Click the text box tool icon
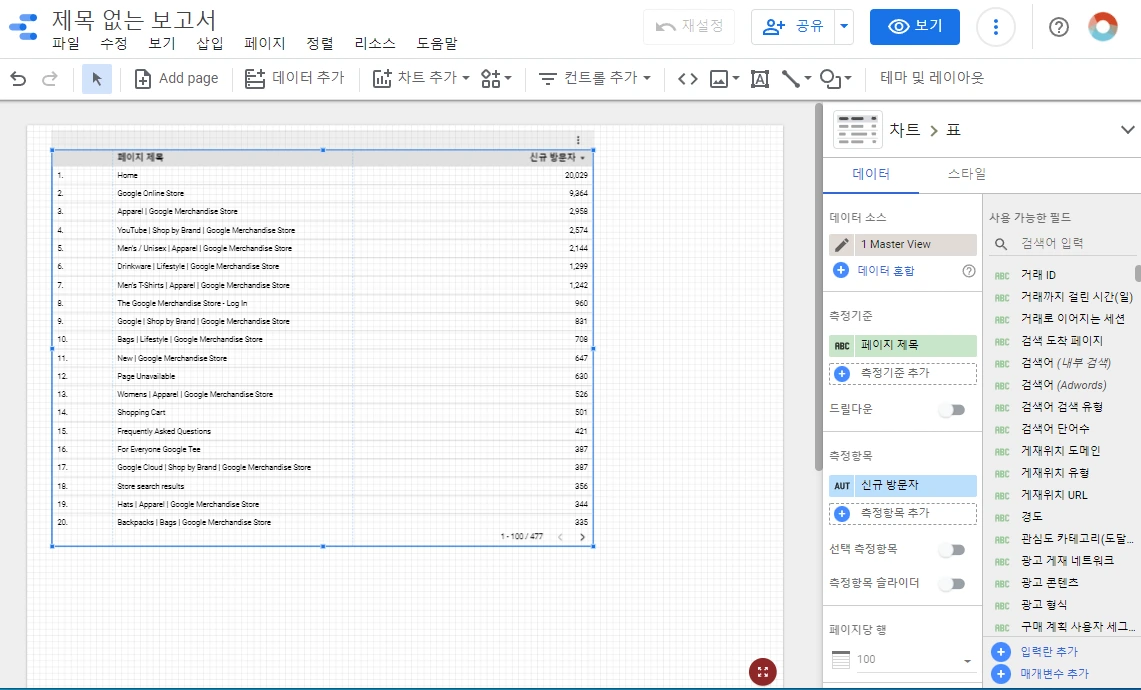The image size is (1141, 690). tap(760, 79)
